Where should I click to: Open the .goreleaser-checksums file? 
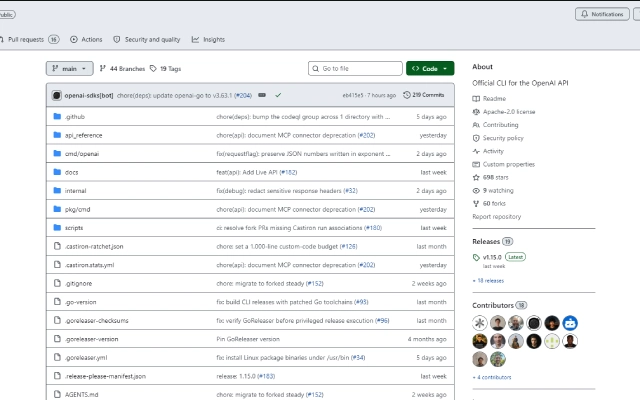click(x=96, y=320)
